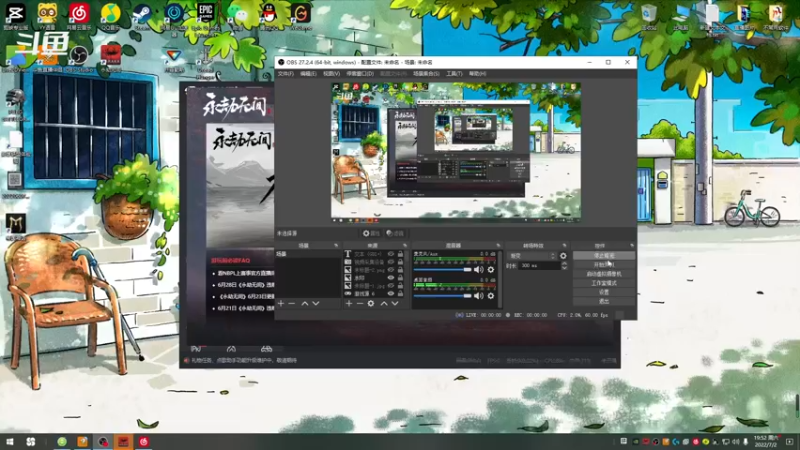Move scene down with the down arrow

pyautogui.click(x=316, y=304)
